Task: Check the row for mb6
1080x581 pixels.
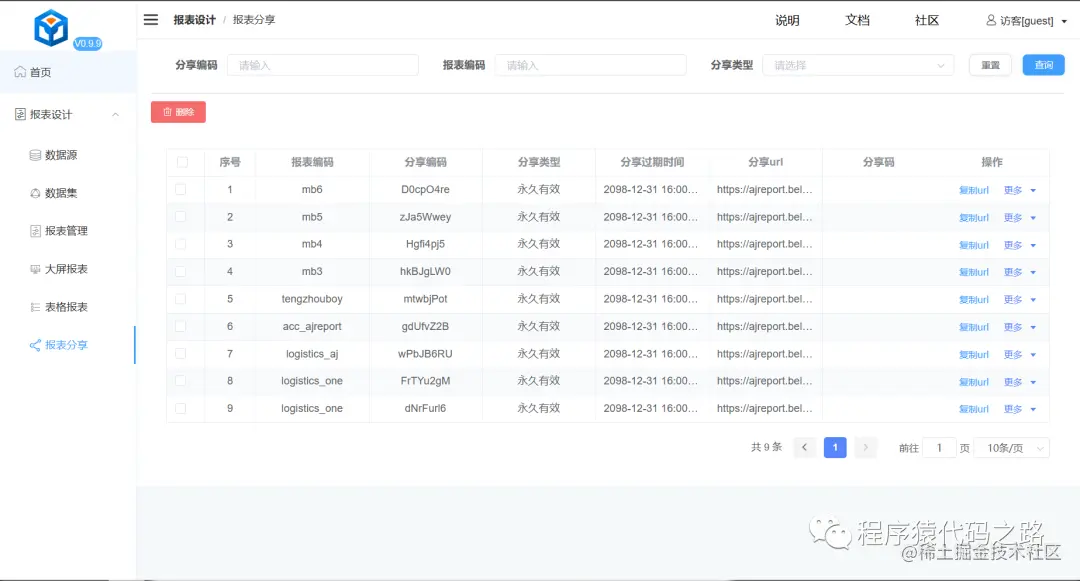Action: coord(180,189)
